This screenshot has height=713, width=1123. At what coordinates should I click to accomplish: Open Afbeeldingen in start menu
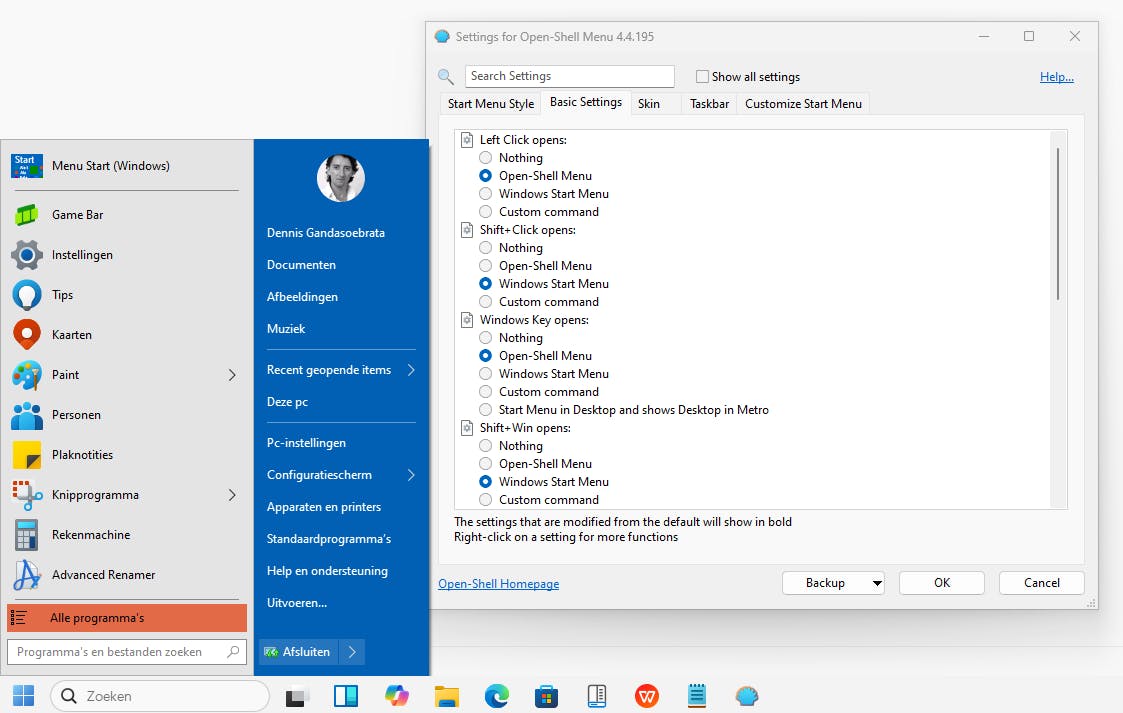(302, 296)
